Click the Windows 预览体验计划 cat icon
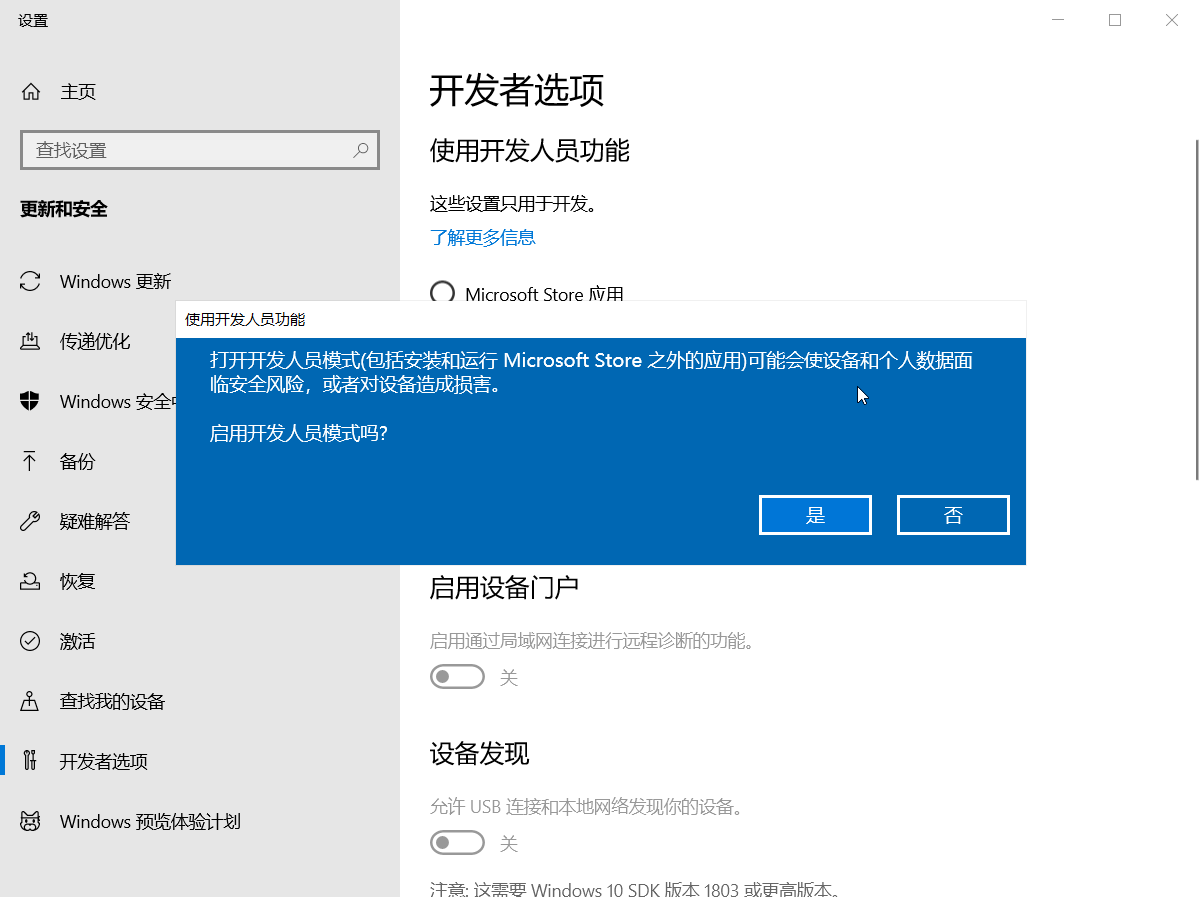This screenshot has height=897, width=1201. tap(31, 821)
